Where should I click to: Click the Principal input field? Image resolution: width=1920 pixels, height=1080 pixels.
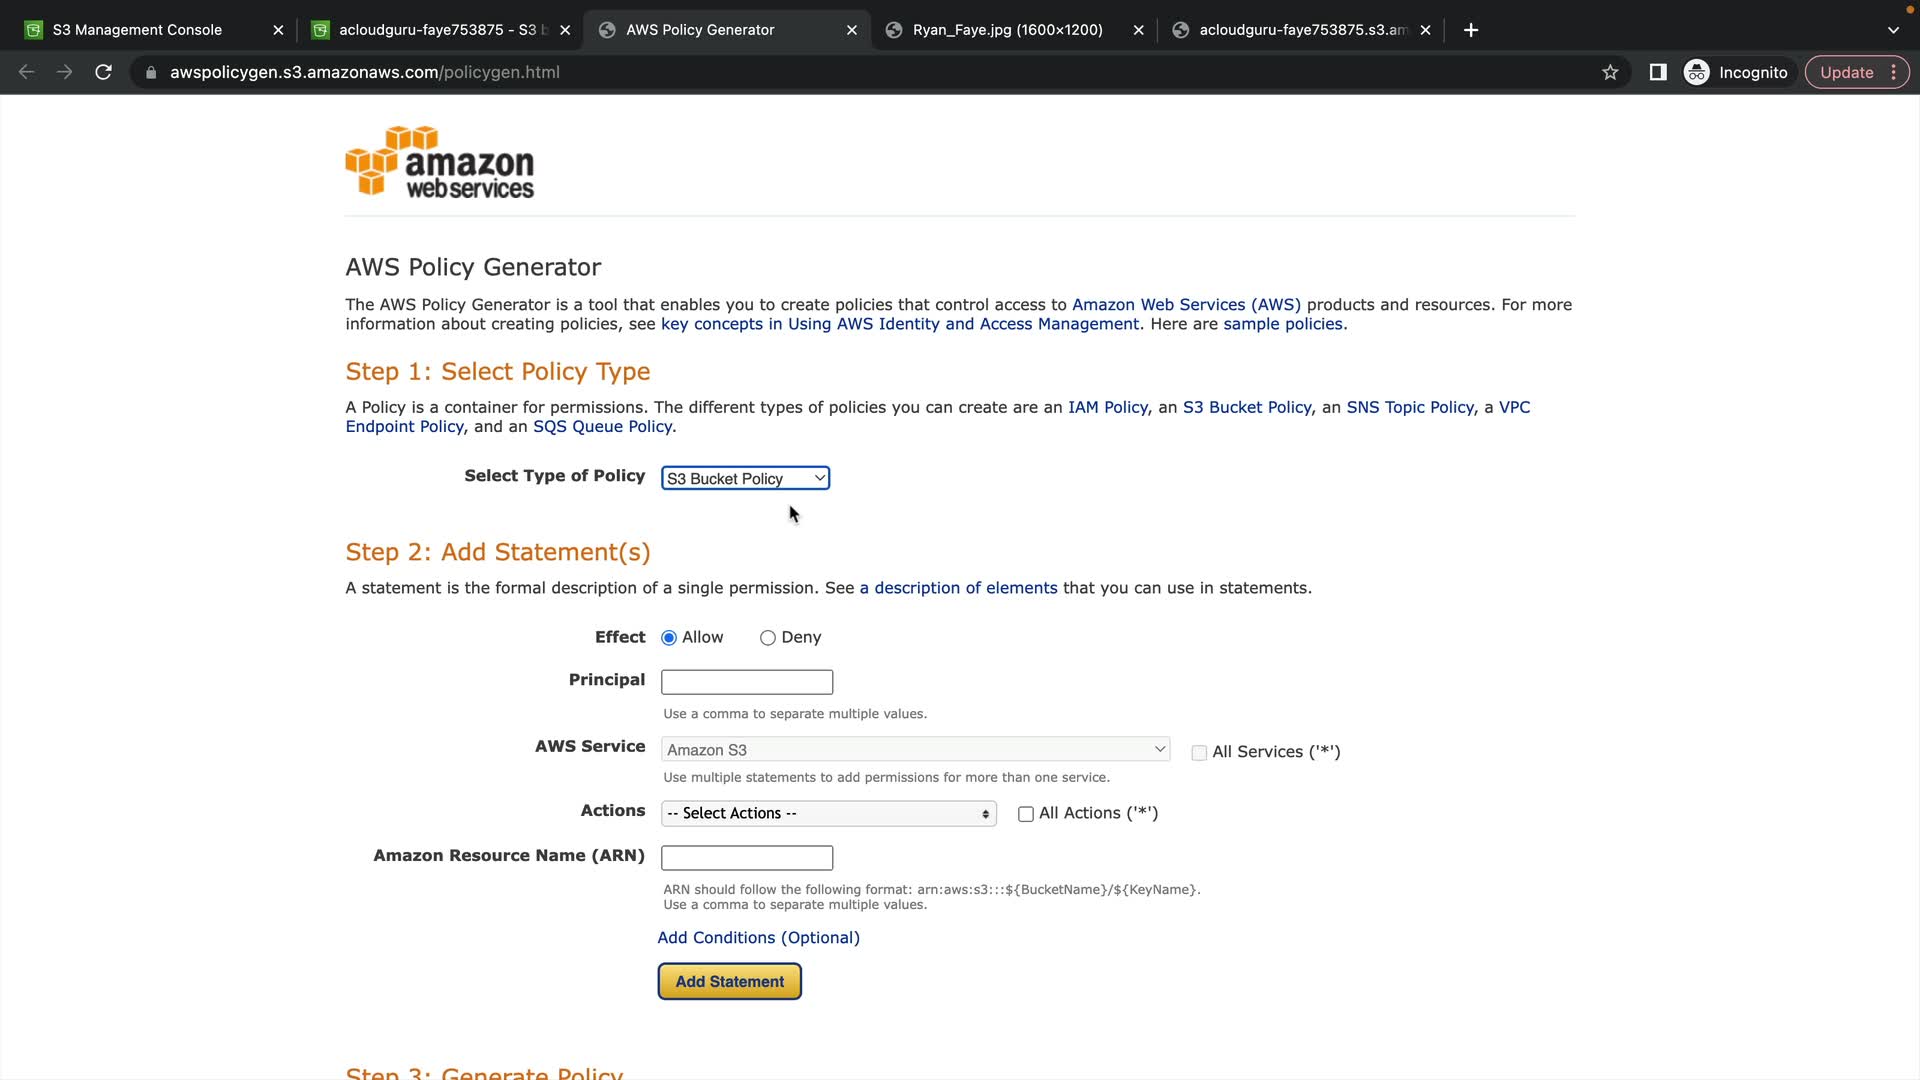click(746, 682)
